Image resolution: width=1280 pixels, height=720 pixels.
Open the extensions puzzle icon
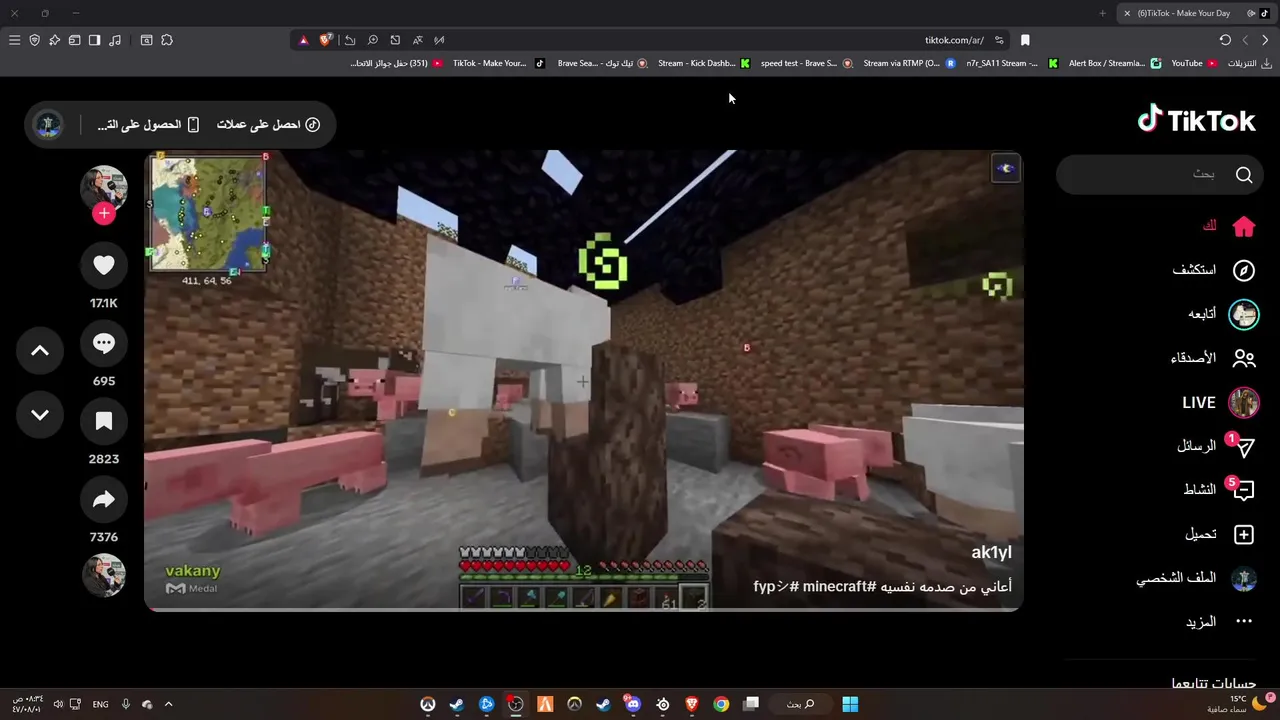[x=167, y=40]
